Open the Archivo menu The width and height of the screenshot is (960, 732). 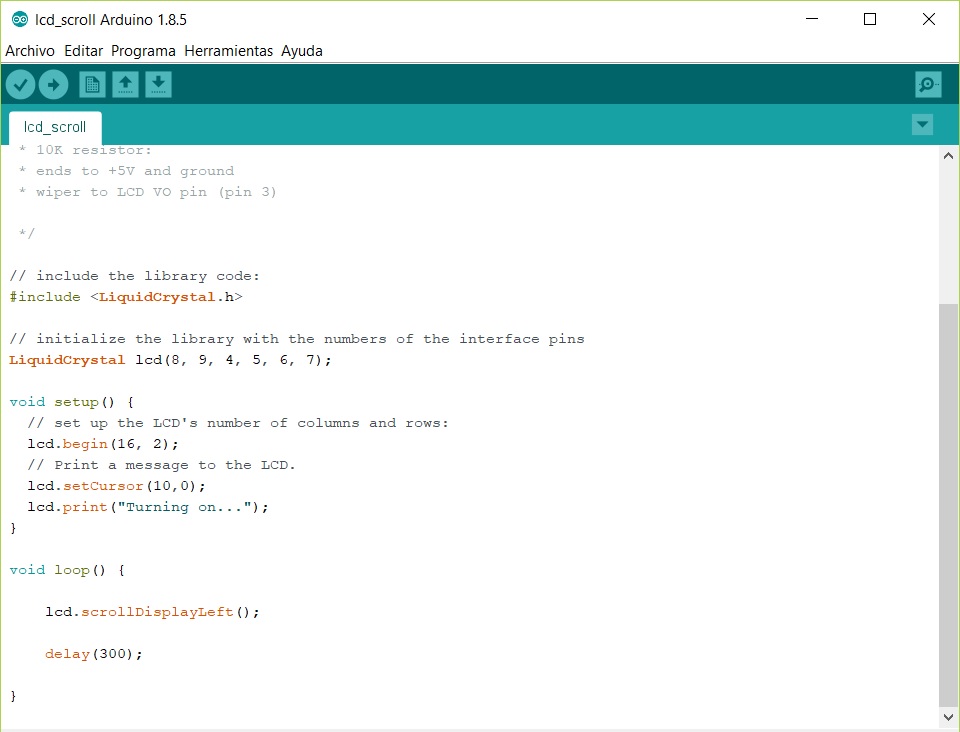[x=30, y=51]
